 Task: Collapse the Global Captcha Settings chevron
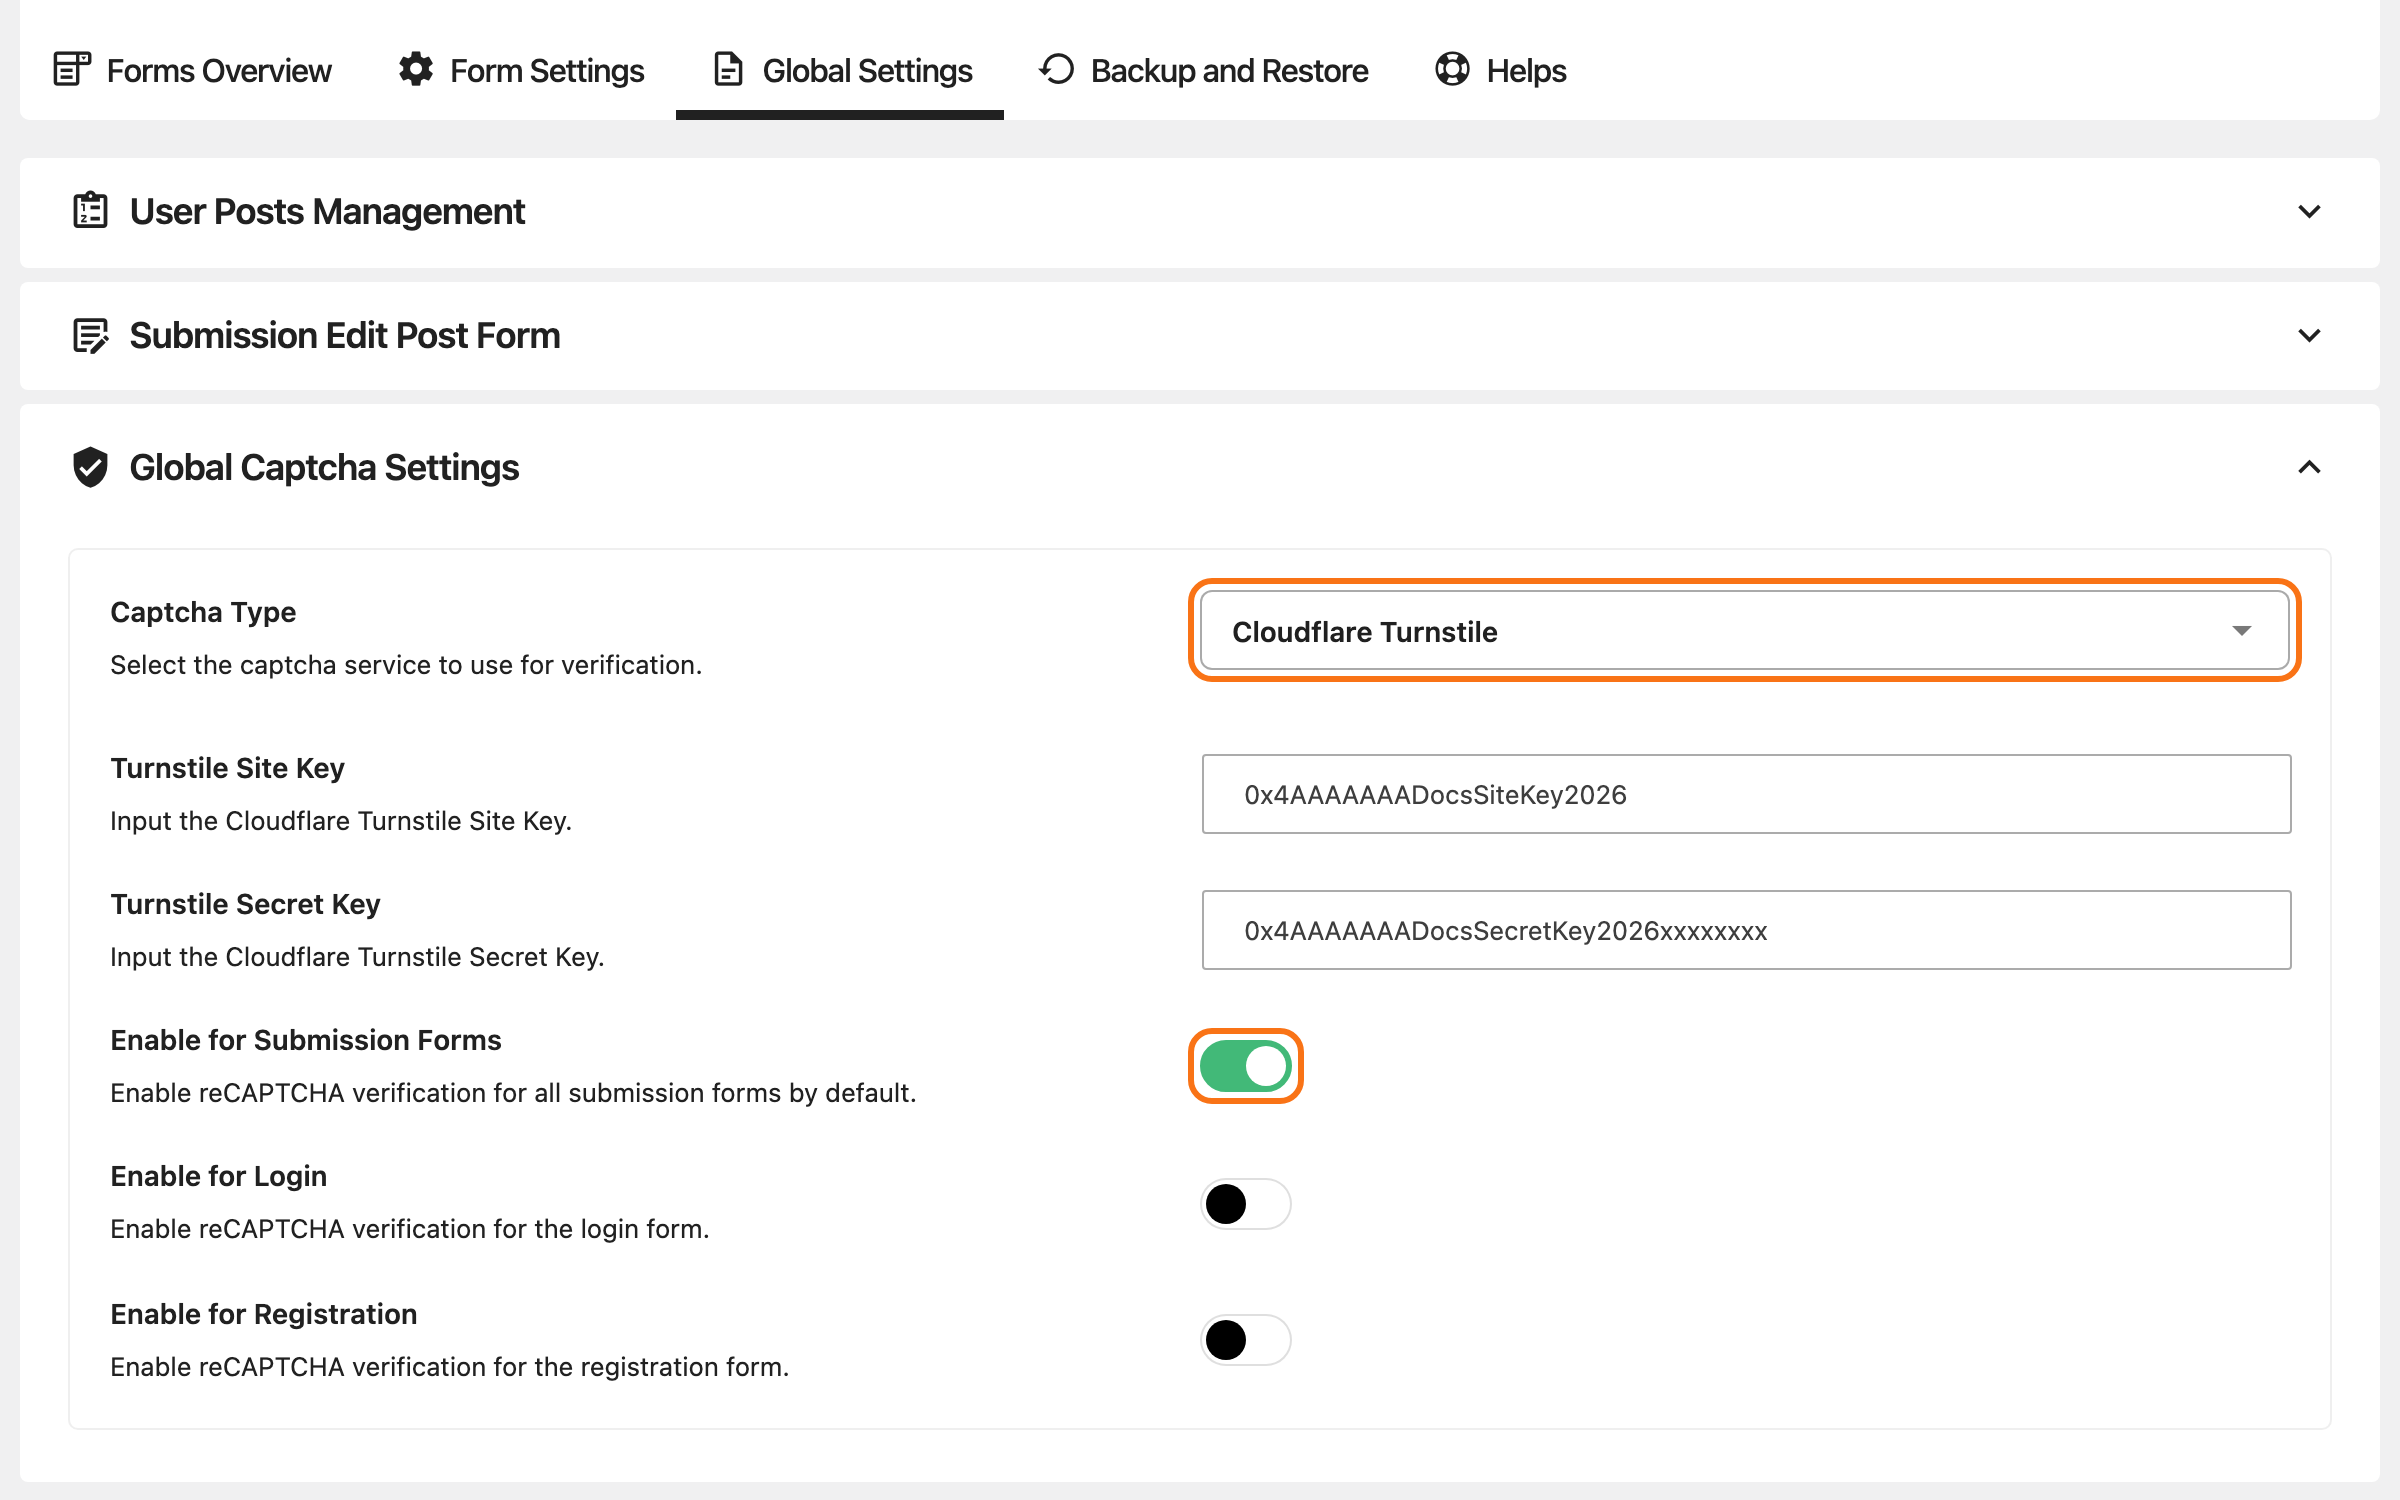[x=2309, y=467]
